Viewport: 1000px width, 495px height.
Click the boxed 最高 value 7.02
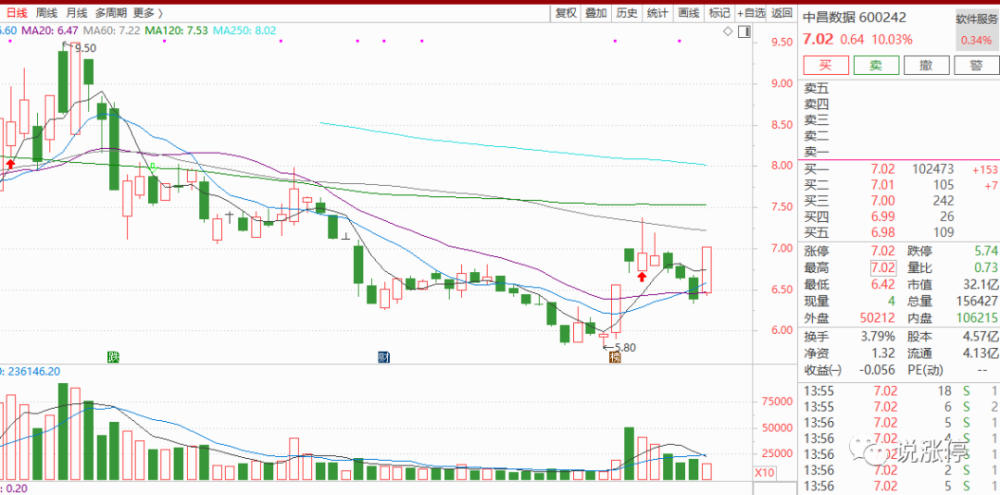[883, 267]
